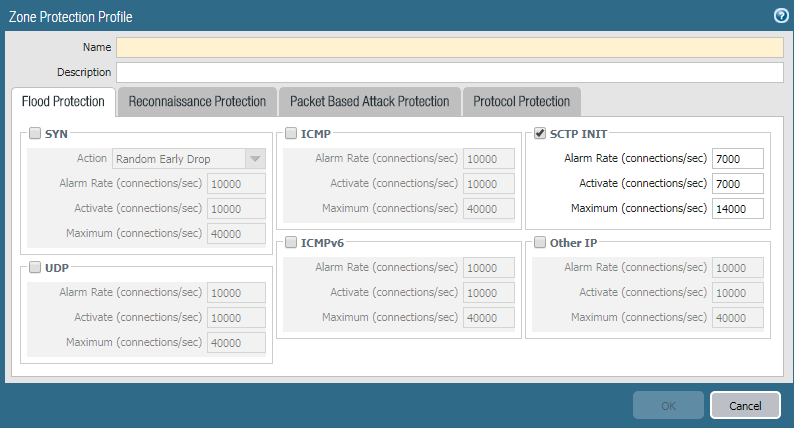The image size is (794, 428).
Task: Click the SYN Alarm Rate field
Action: (236, 184)
